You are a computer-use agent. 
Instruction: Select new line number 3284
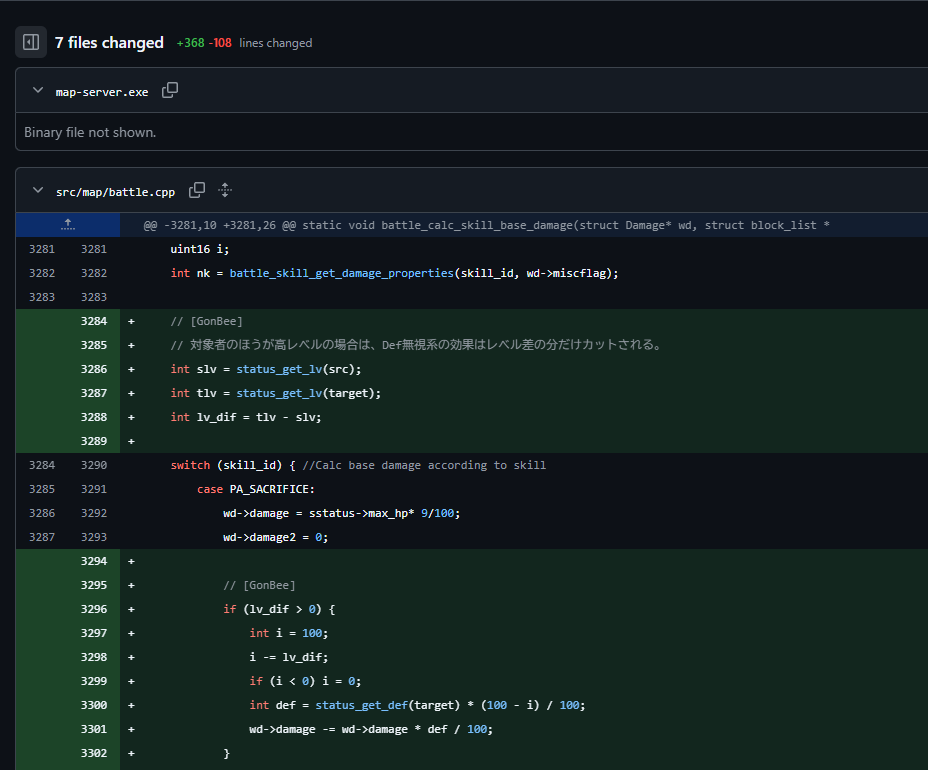[x=93, y=321]
